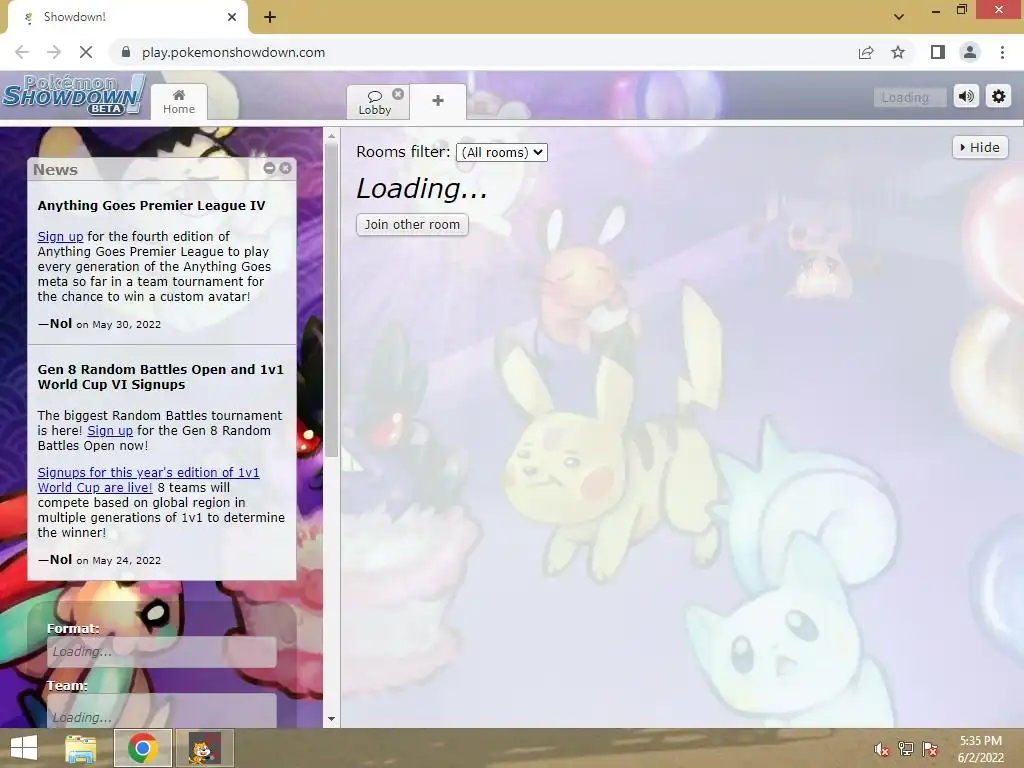Image resolution: width=1024 pixels, height=768 pixels.
Task: Share this page icon
Action: point(866,52)
